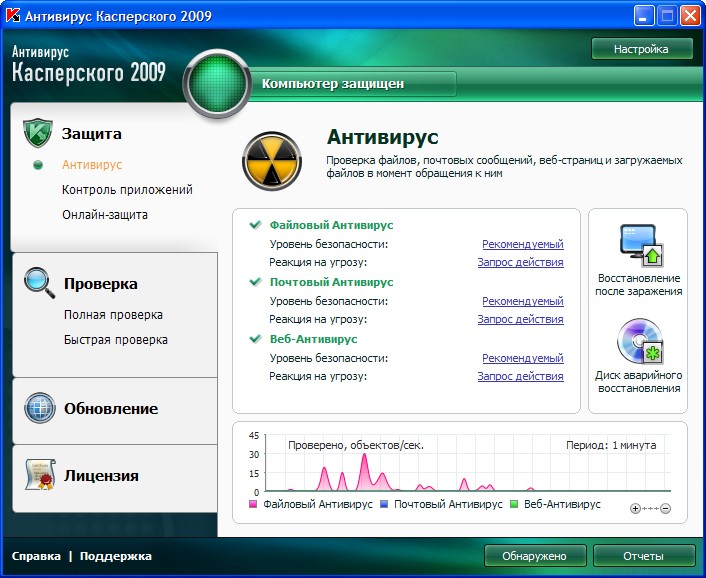This screenshot has height=578, width=706.
Task: Click the Диск аварийного восстановления label
Action: tap(638, 381)
